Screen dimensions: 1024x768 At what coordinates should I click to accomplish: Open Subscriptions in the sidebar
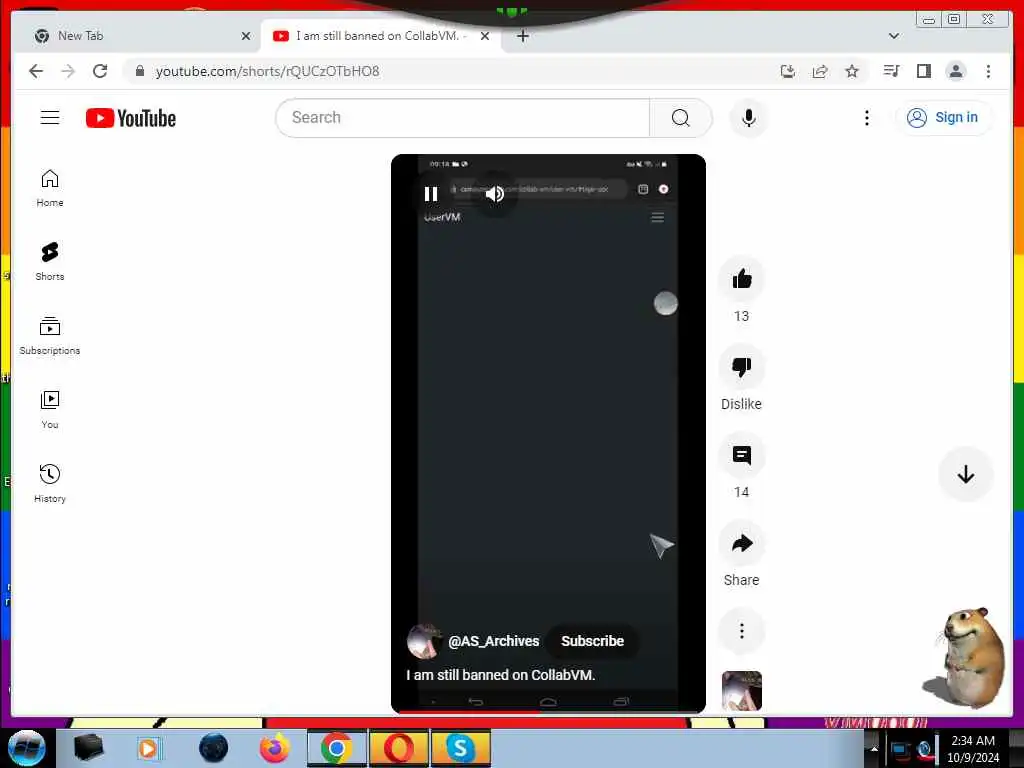[x=50, y=336]
